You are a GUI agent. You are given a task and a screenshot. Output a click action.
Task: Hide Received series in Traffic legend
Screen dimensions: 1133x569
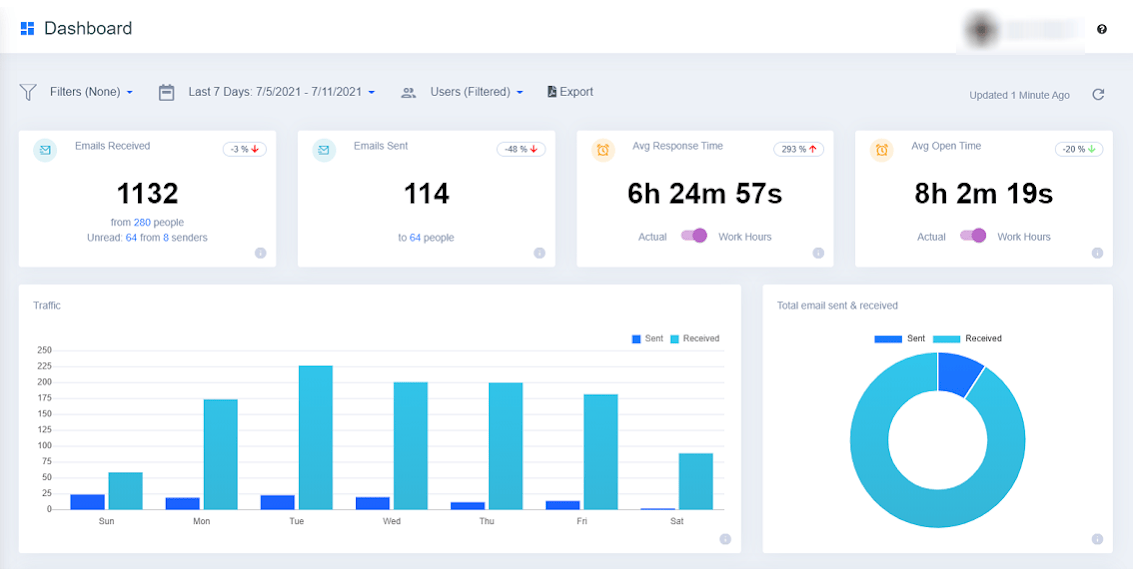coord(694,339)
